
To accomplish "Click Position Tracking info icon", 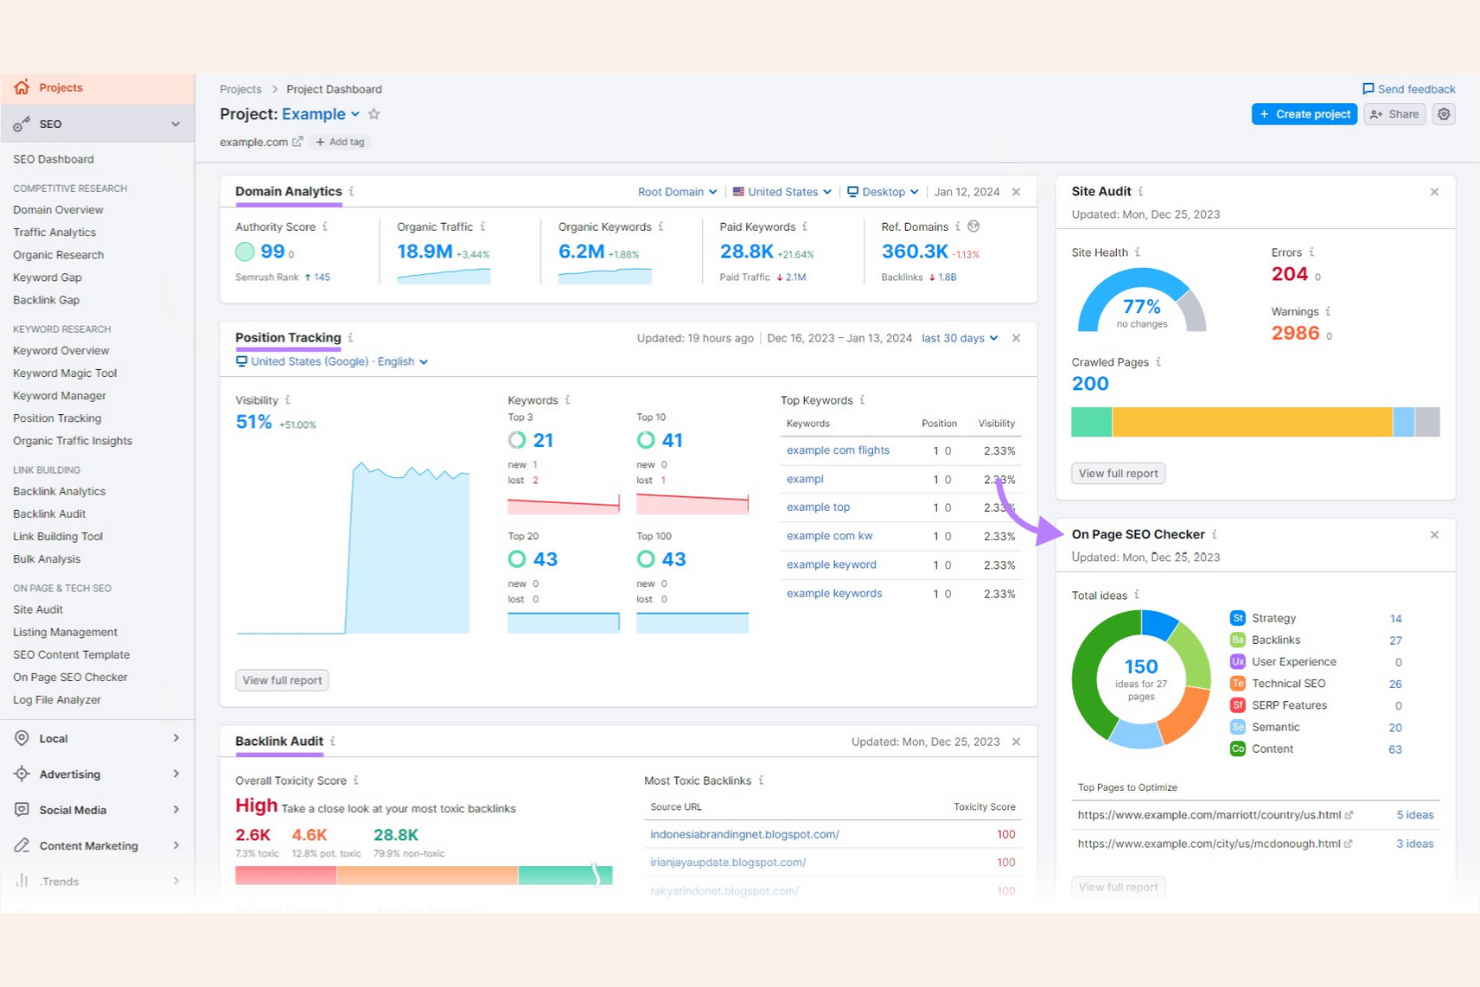I will click(350, 338).
